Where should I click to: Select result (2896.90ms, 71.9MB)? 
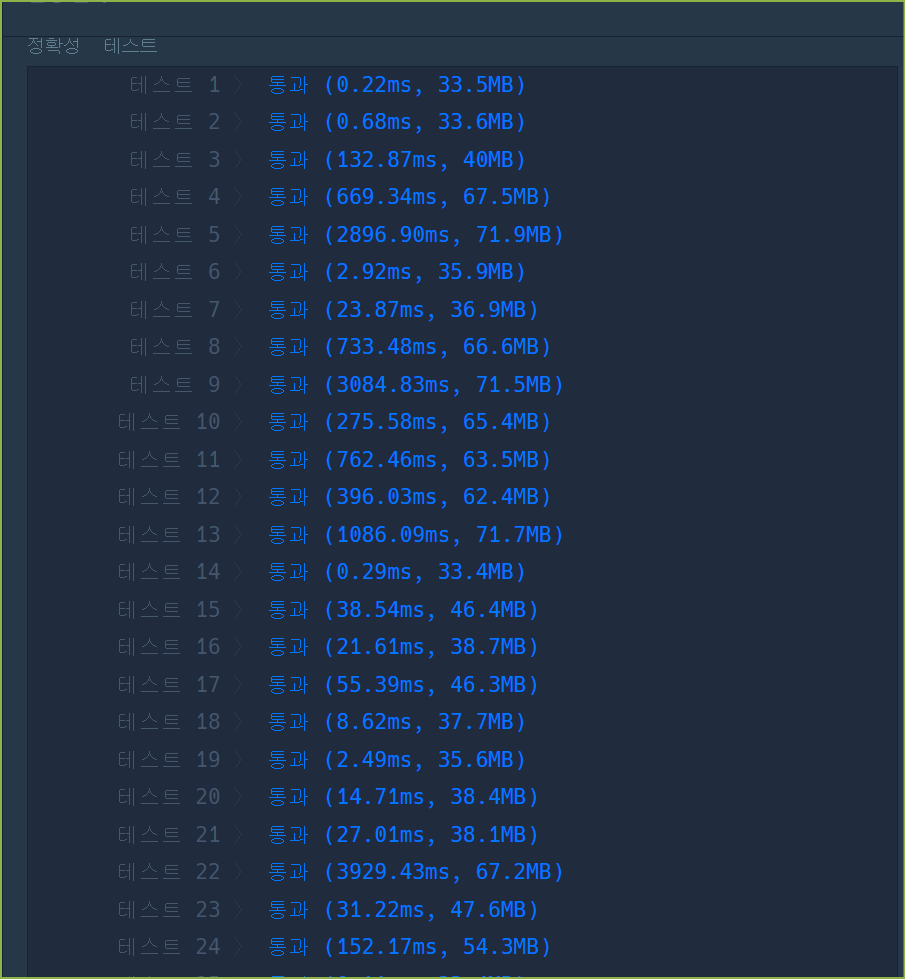coord(444,235)
